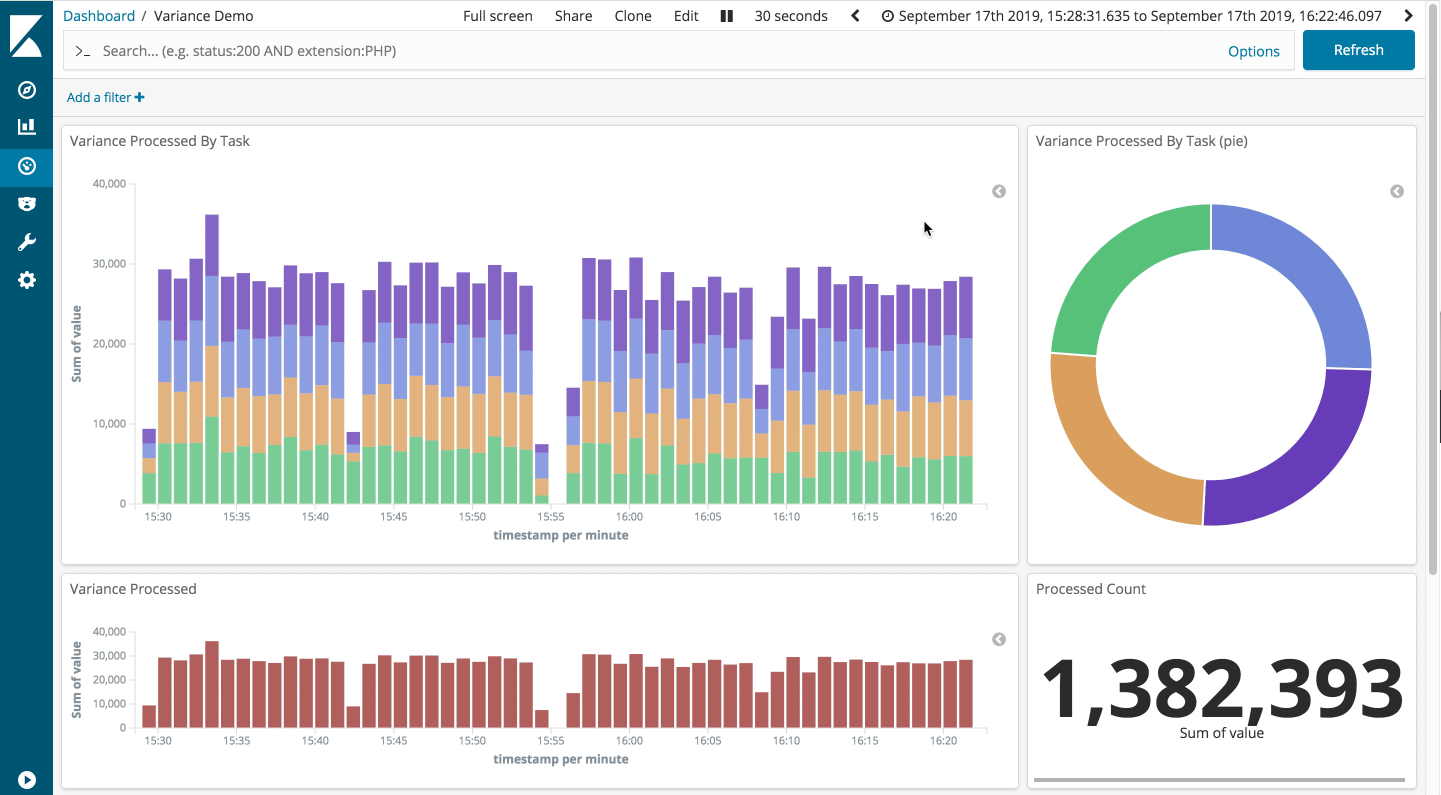Toggle legend on Variance Processed chart
The height and width of the screenshot is (795, 1441).
click(x=999, y=639)
